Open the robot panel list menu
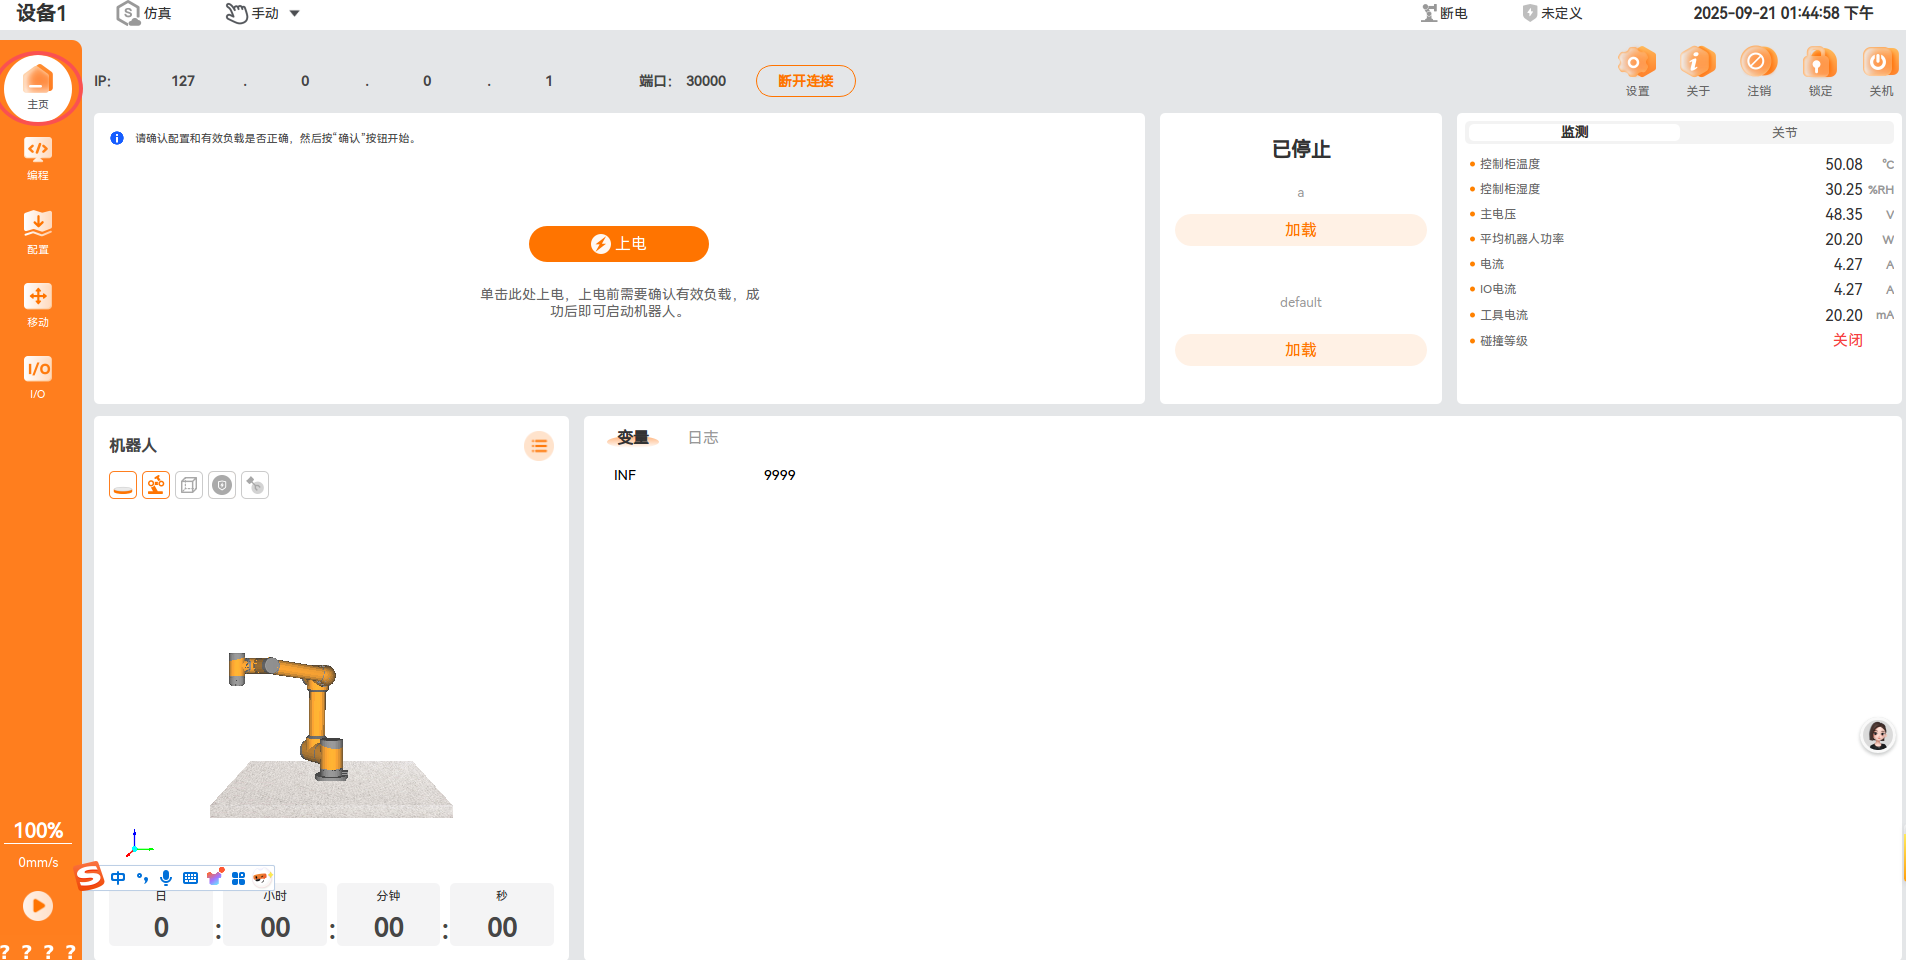The image size is (1906, 960). 539,446
